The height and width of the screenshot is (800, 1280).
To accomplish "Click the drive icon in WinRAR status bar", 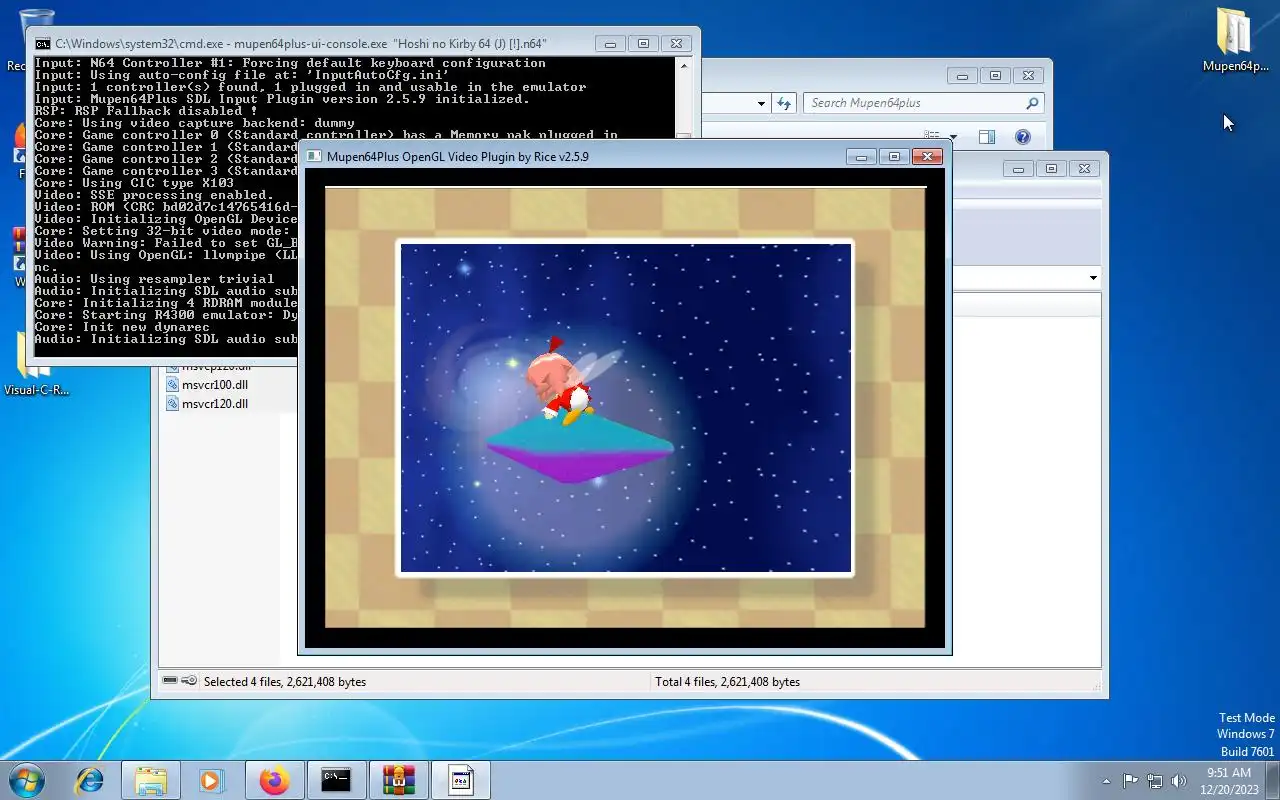I will (x=170, y=681).
